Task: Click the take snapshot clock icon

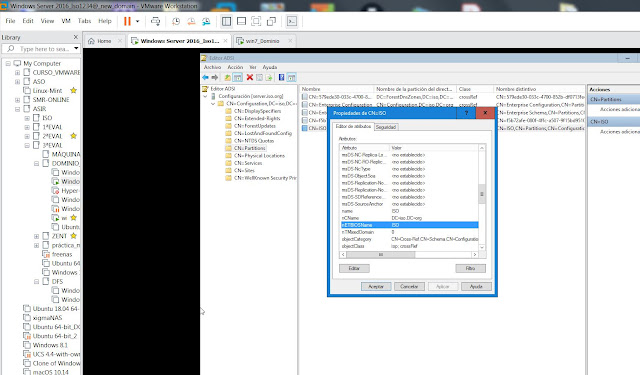Action: (176, 21)
